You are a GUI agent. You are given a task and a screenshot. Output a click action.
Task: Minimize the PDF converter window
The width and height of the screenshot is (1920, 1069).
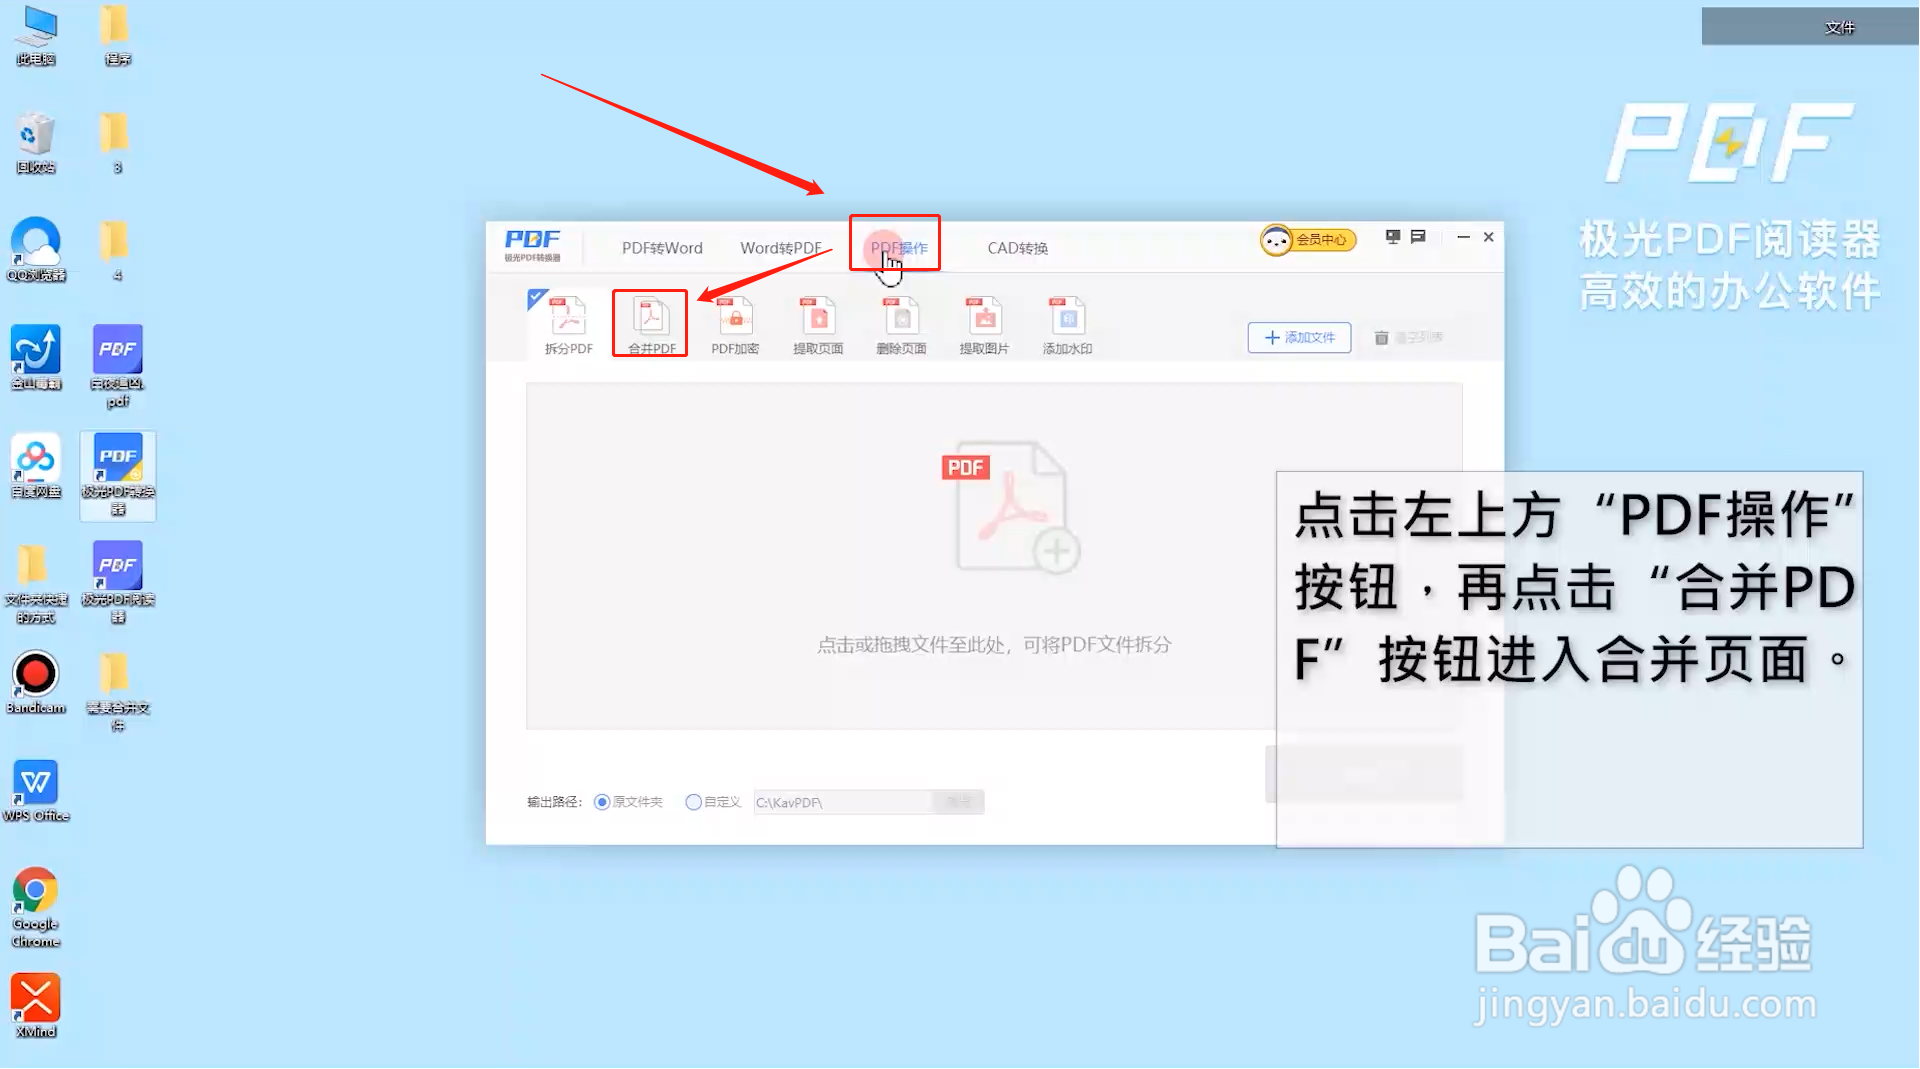click(x=1463, y=237)
